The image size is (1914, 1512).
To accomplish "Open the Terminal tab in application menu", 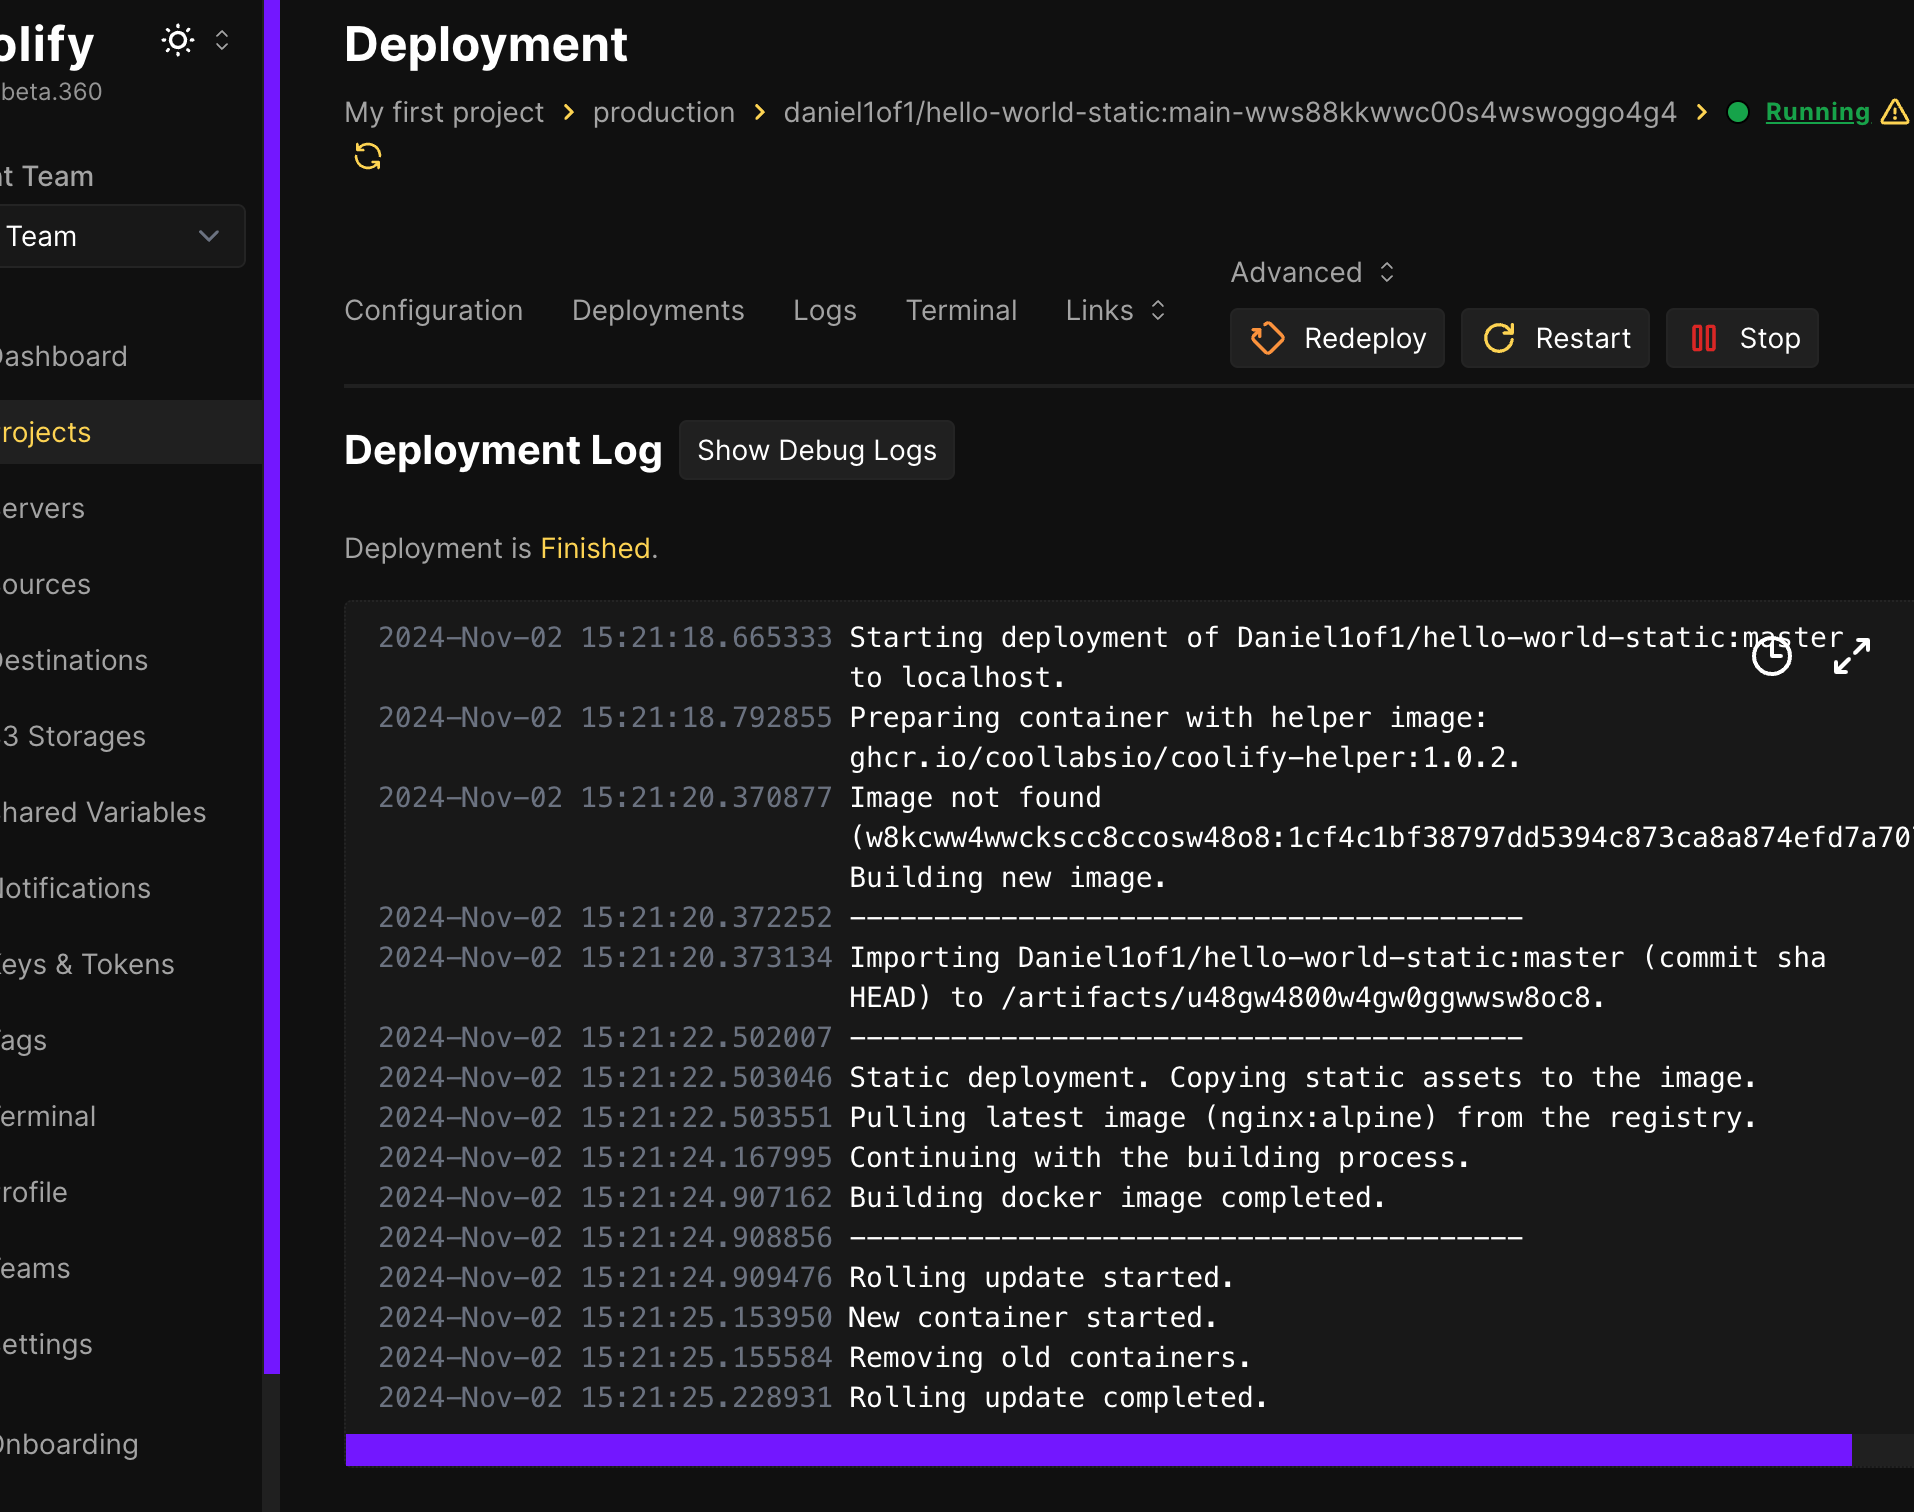I will pyautogui.click(x=961, y=310).
